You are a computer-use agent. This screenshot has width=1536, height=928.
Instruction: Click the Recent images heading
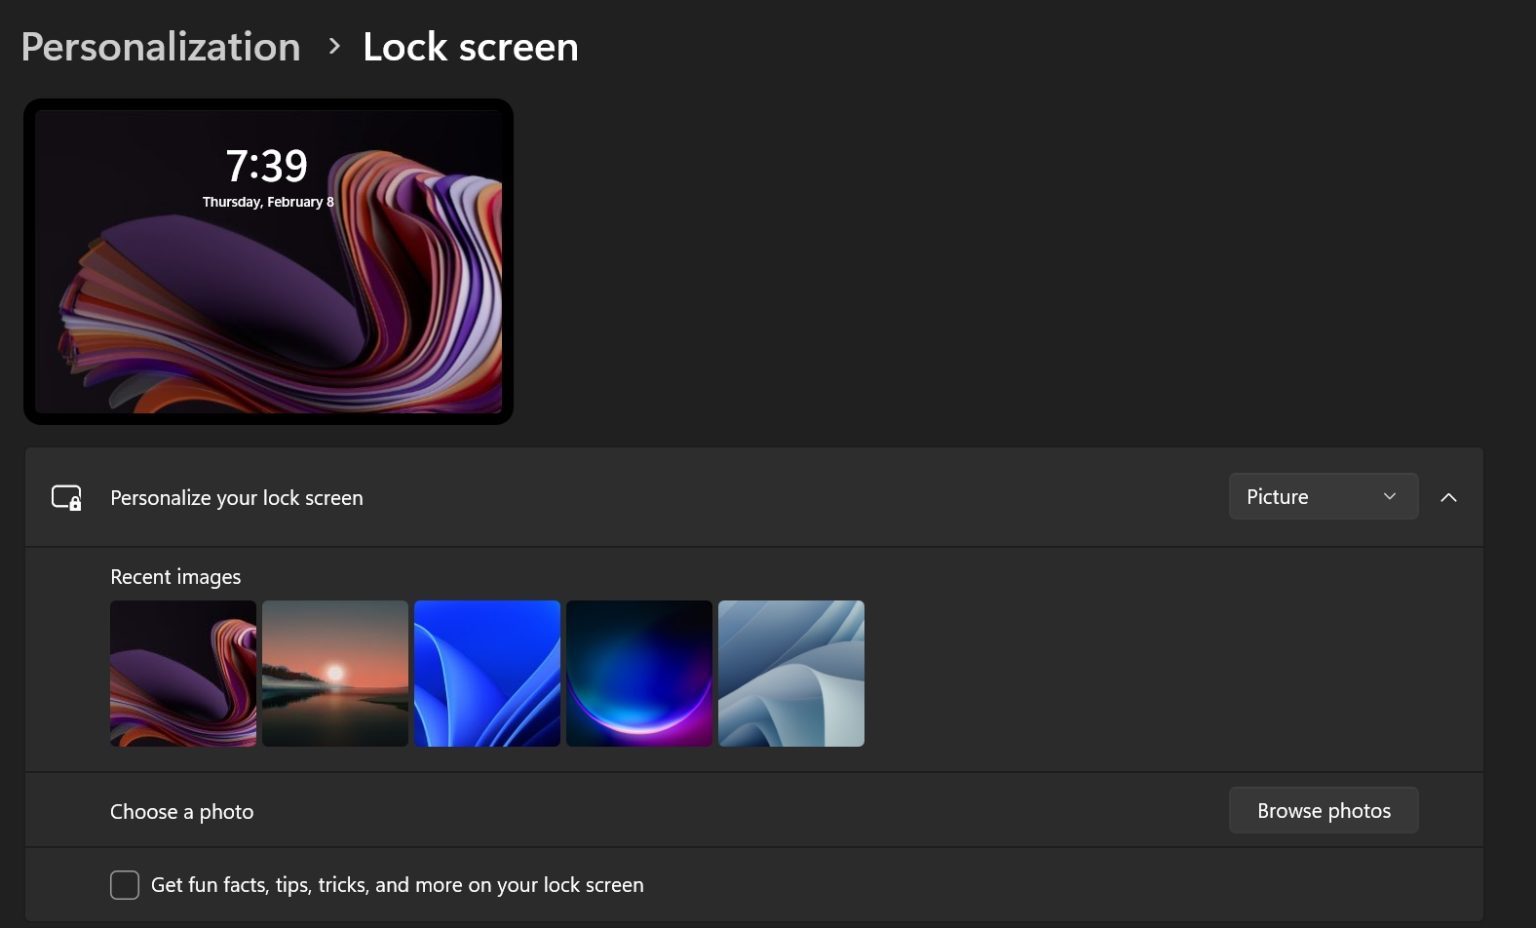[175, 577]
